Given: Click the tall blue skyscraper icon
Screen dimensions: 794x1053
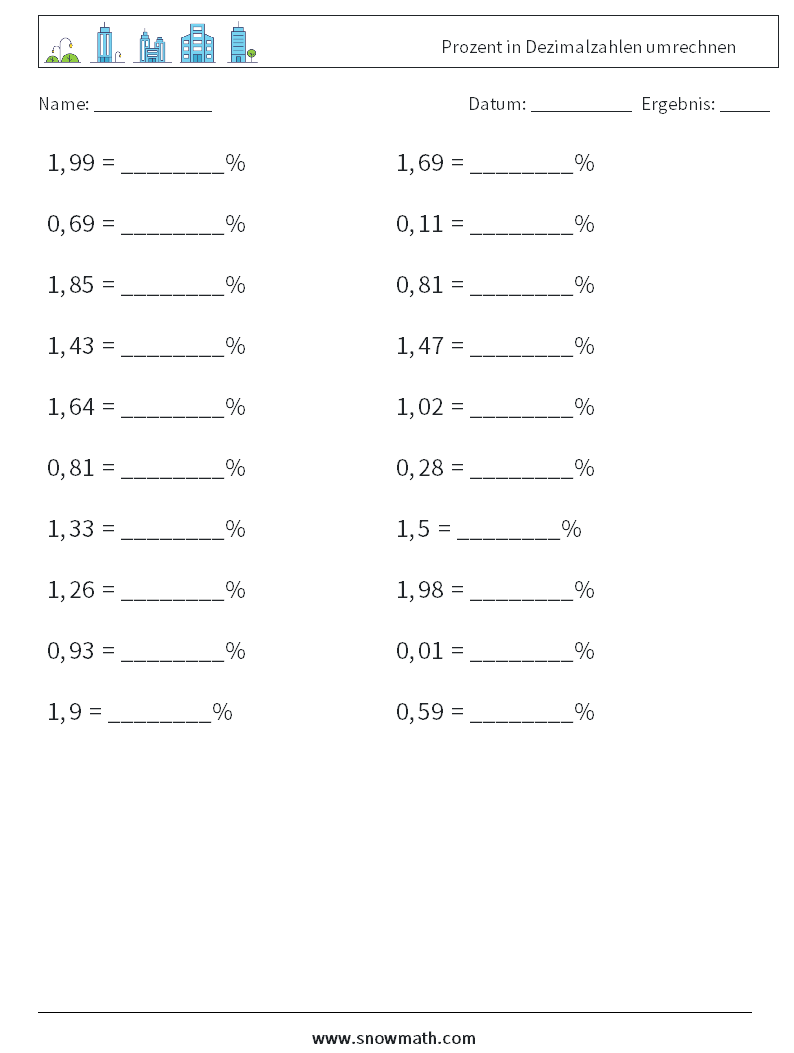Looking at the screenshot, I should click(x=107, y=42).
